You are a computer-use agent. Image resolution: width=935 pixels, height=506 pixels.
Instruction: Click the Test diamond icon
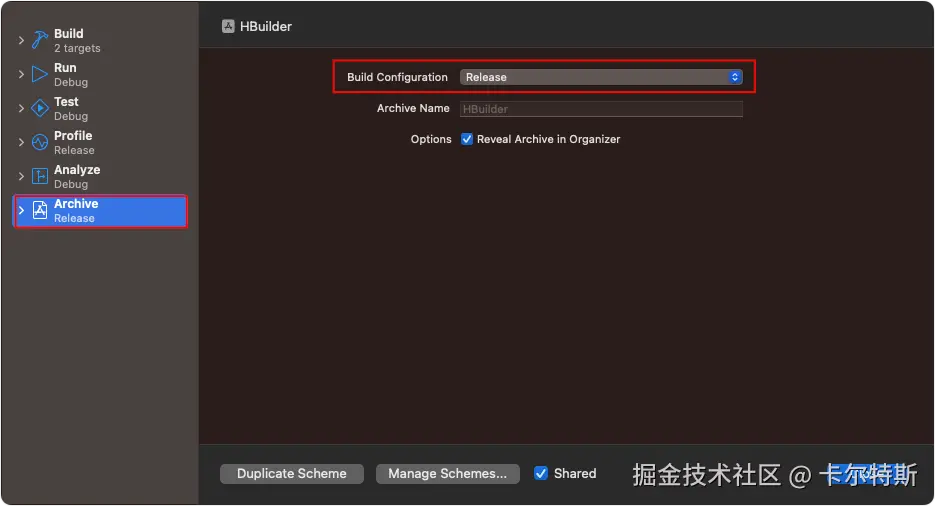[40, 108]
